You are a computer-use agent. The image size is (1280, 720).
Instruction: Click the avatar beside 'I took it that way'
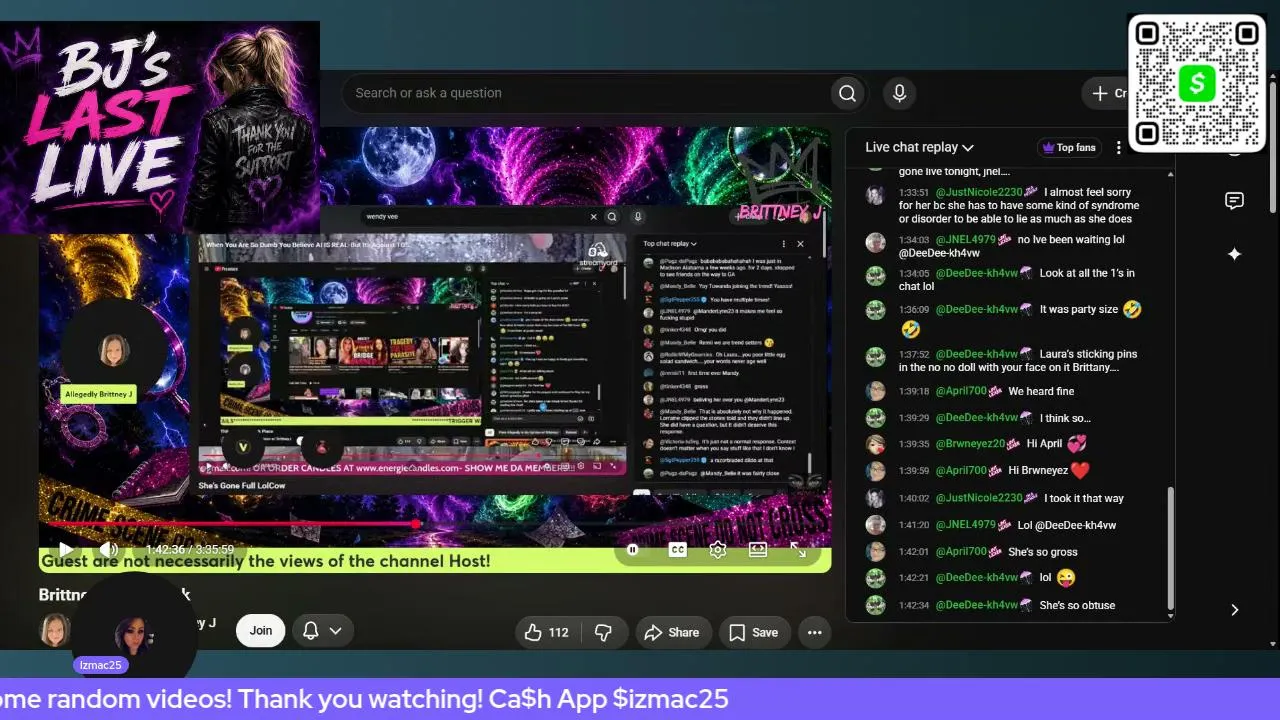pyautogui.click(x=875, y=498)
